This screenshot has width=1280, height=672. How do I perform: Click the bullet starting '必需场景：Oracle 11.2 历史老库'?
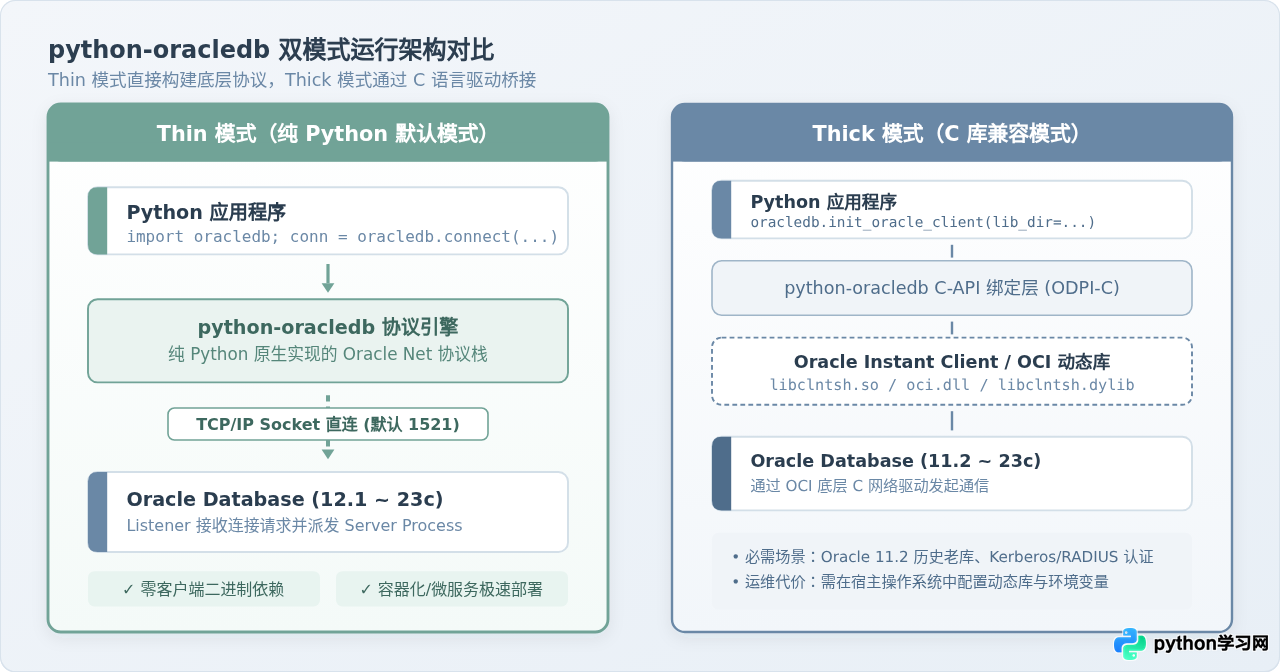[942, 556]
